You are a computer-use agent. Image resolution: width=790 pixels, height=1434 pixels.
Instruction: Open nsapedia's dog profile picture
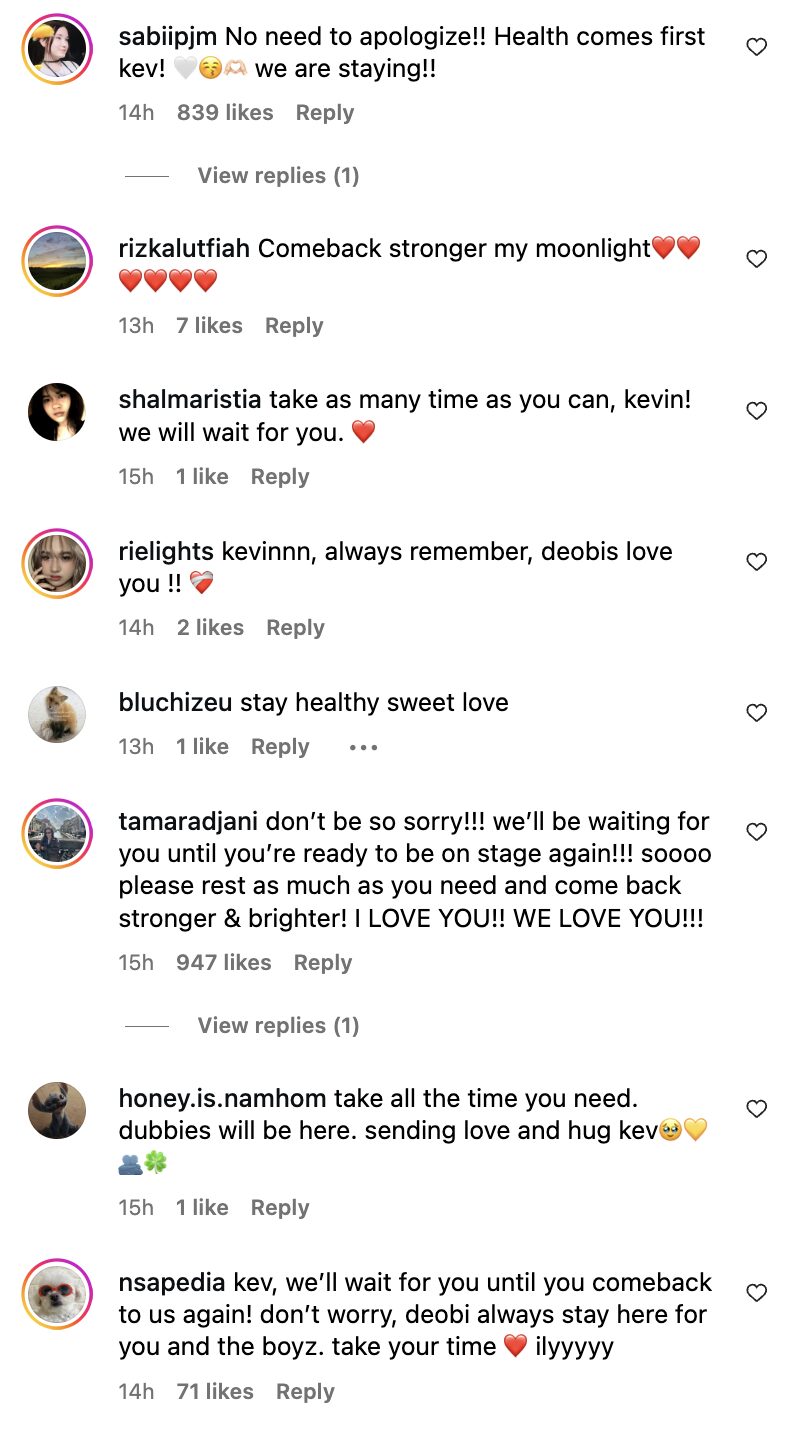[57, 1293]
